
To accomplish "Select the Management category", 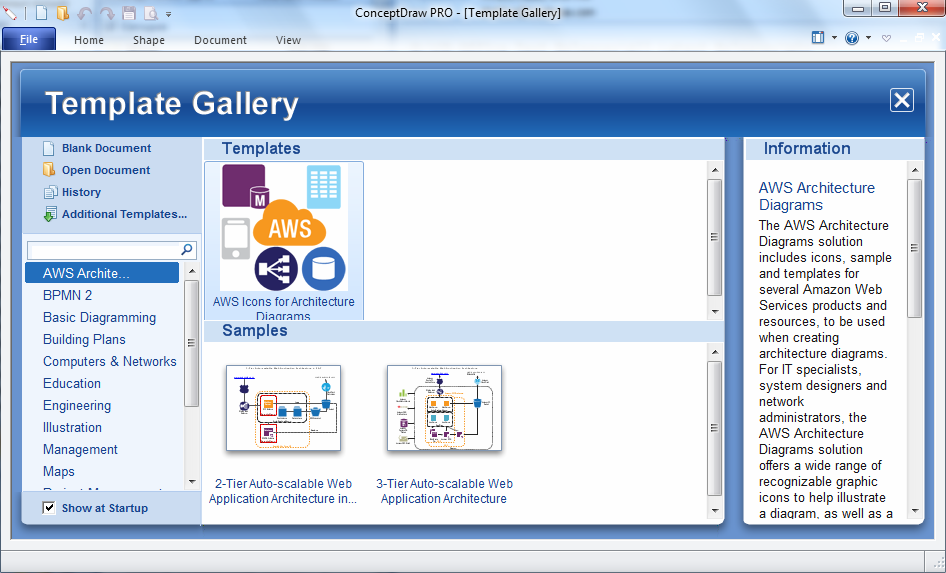I will (x=80, y=449).
